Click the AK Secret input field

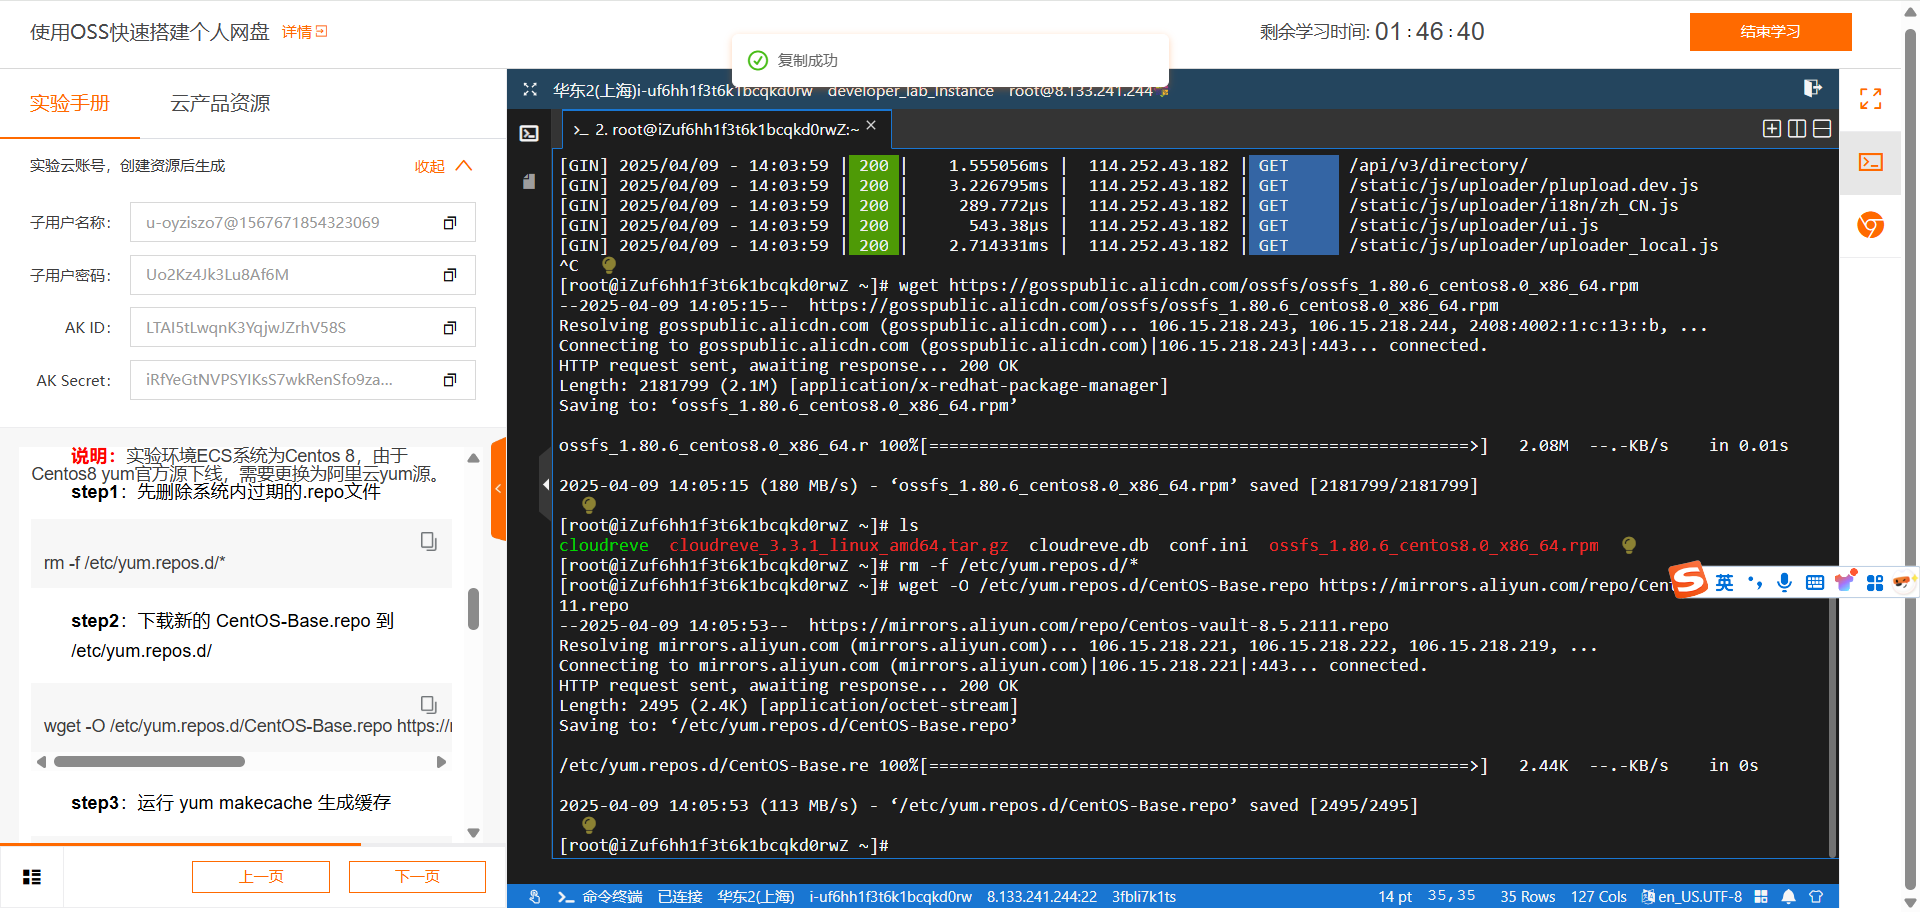pyautogui.click(x=303, y=380)
